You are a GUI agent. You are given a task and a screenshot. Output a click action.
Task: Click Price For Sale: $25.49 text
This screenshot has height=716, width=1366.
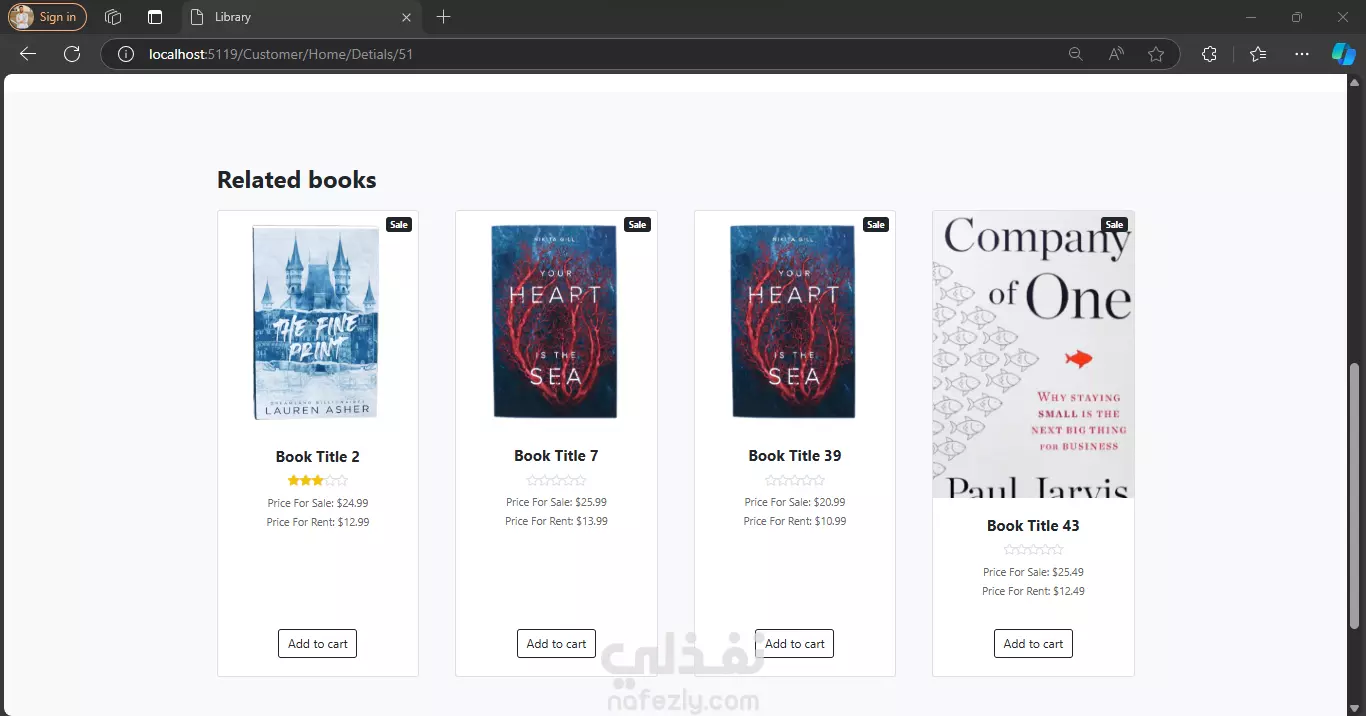tap(1033, 572)
